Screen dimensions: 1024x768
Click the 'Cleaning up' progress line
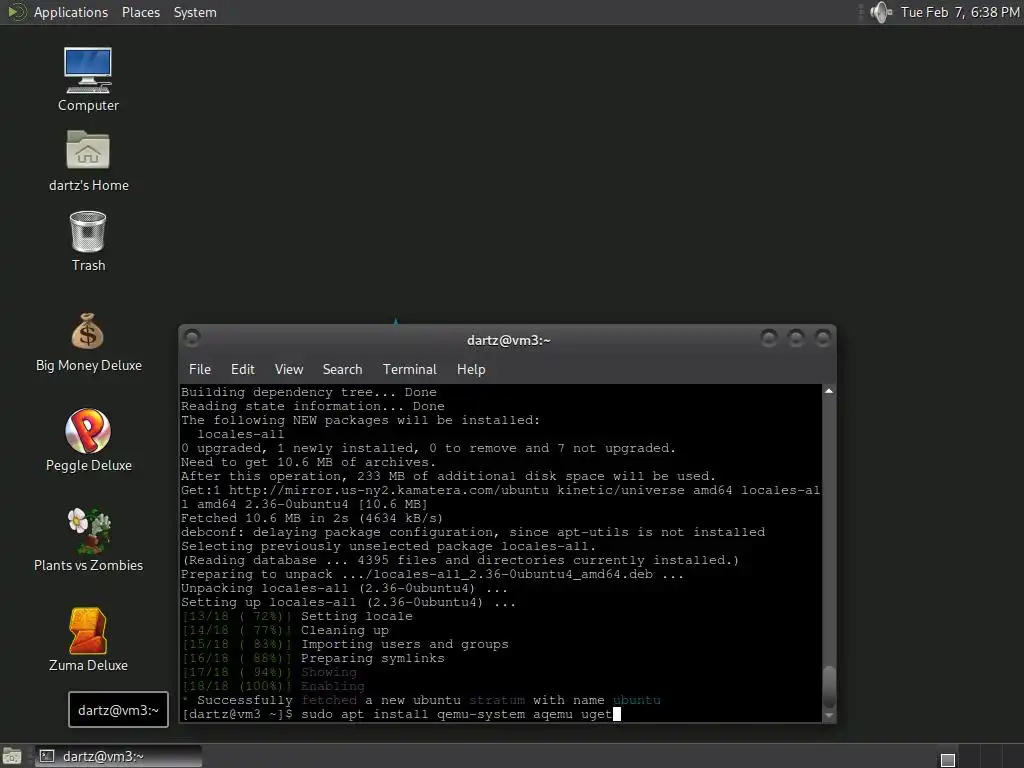[x=285, y=630]
